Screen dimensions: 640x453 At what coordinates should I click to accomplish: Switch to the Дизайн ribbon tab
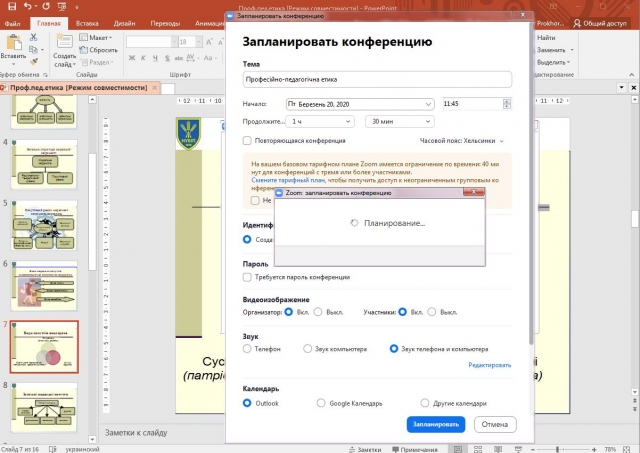coord(124,23)
